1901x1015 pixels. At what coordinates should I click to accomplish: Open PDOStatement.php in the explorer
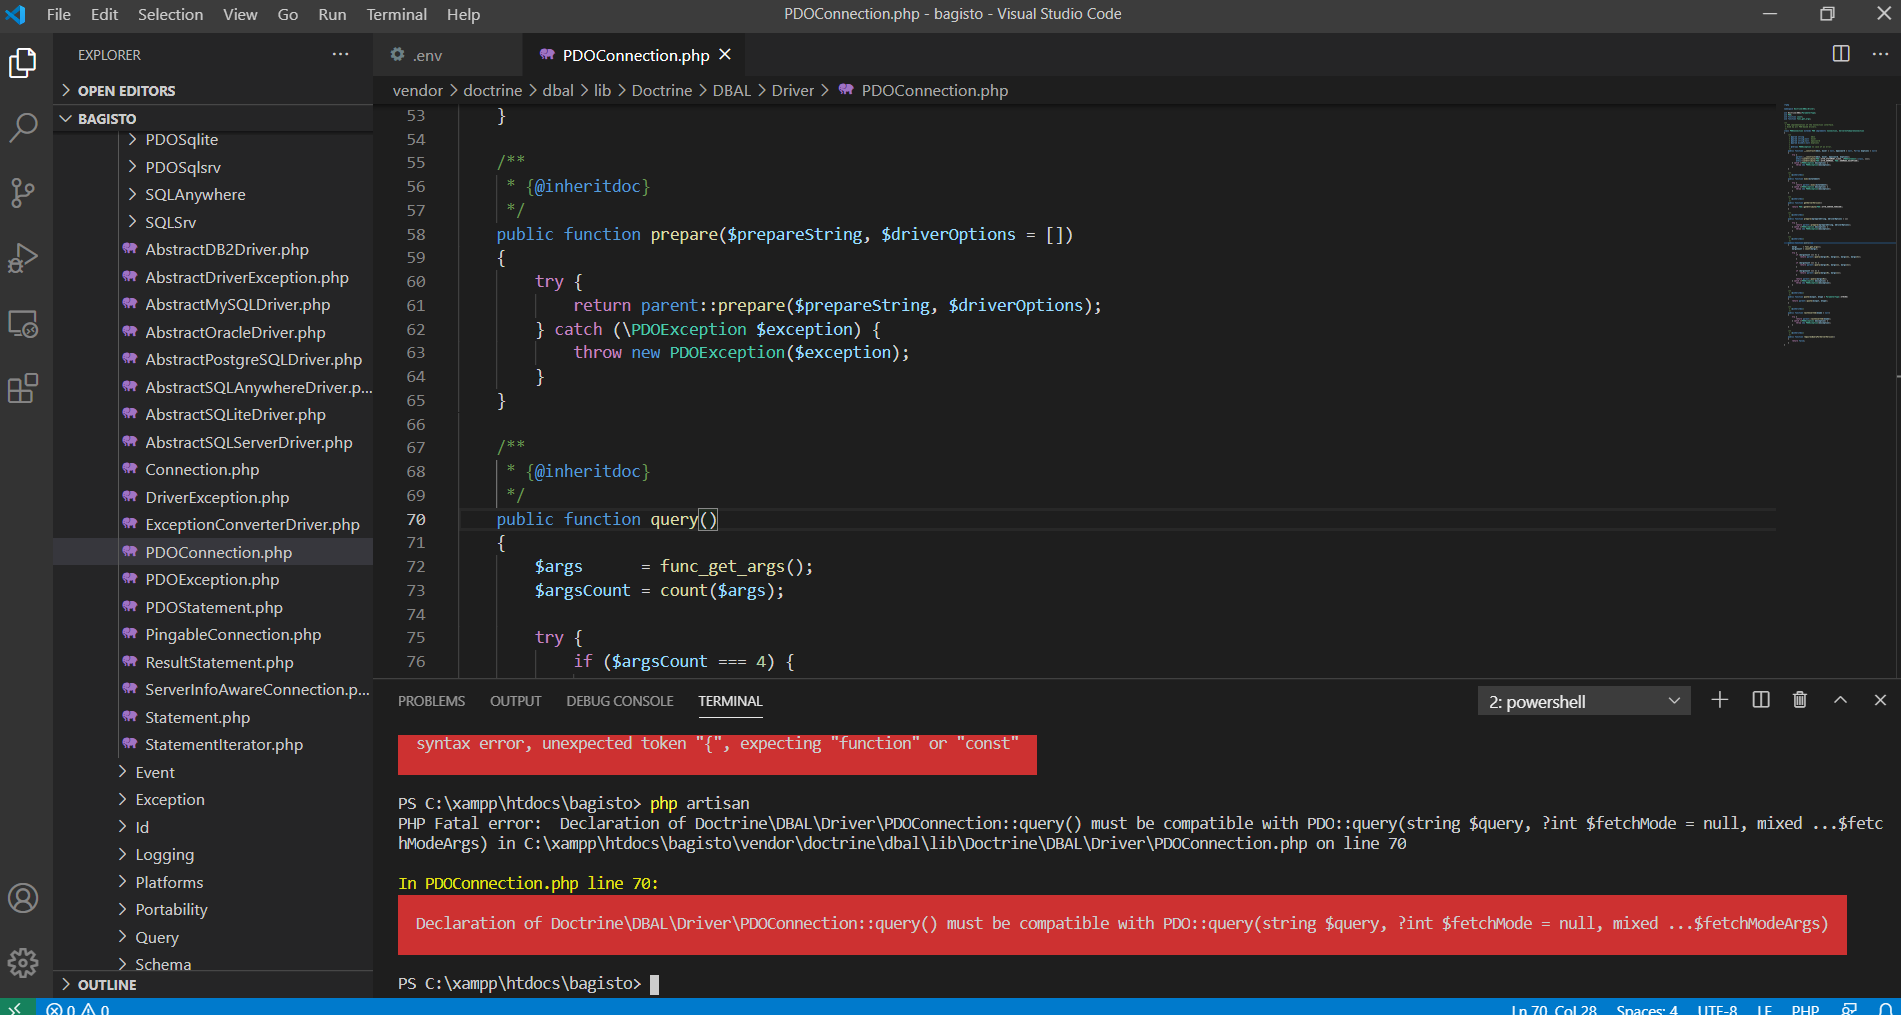click(214, 607)
